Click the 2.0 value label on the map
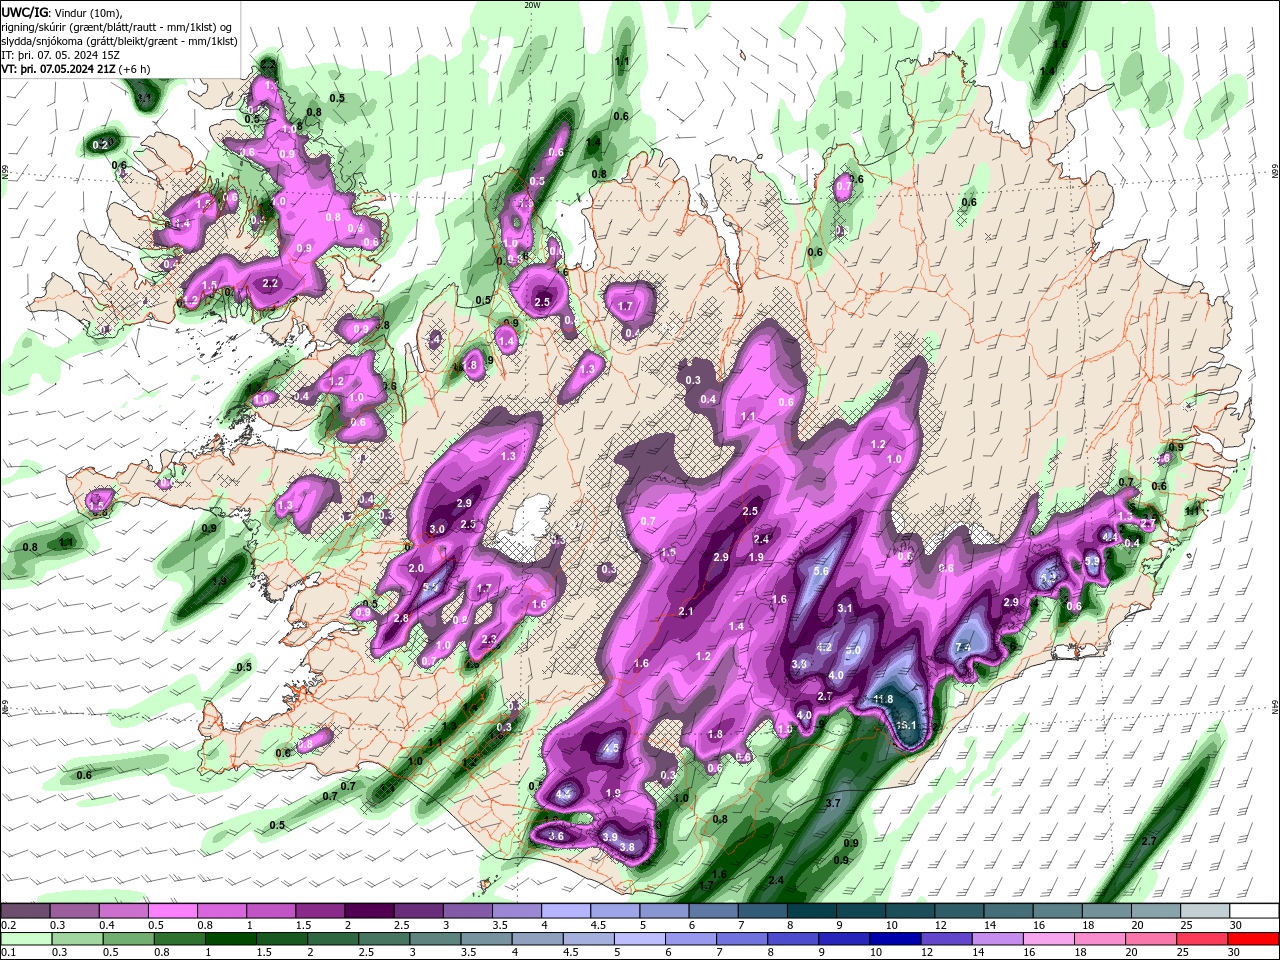The width and height of the screenshot is (1280, 960). click(416, 568)
